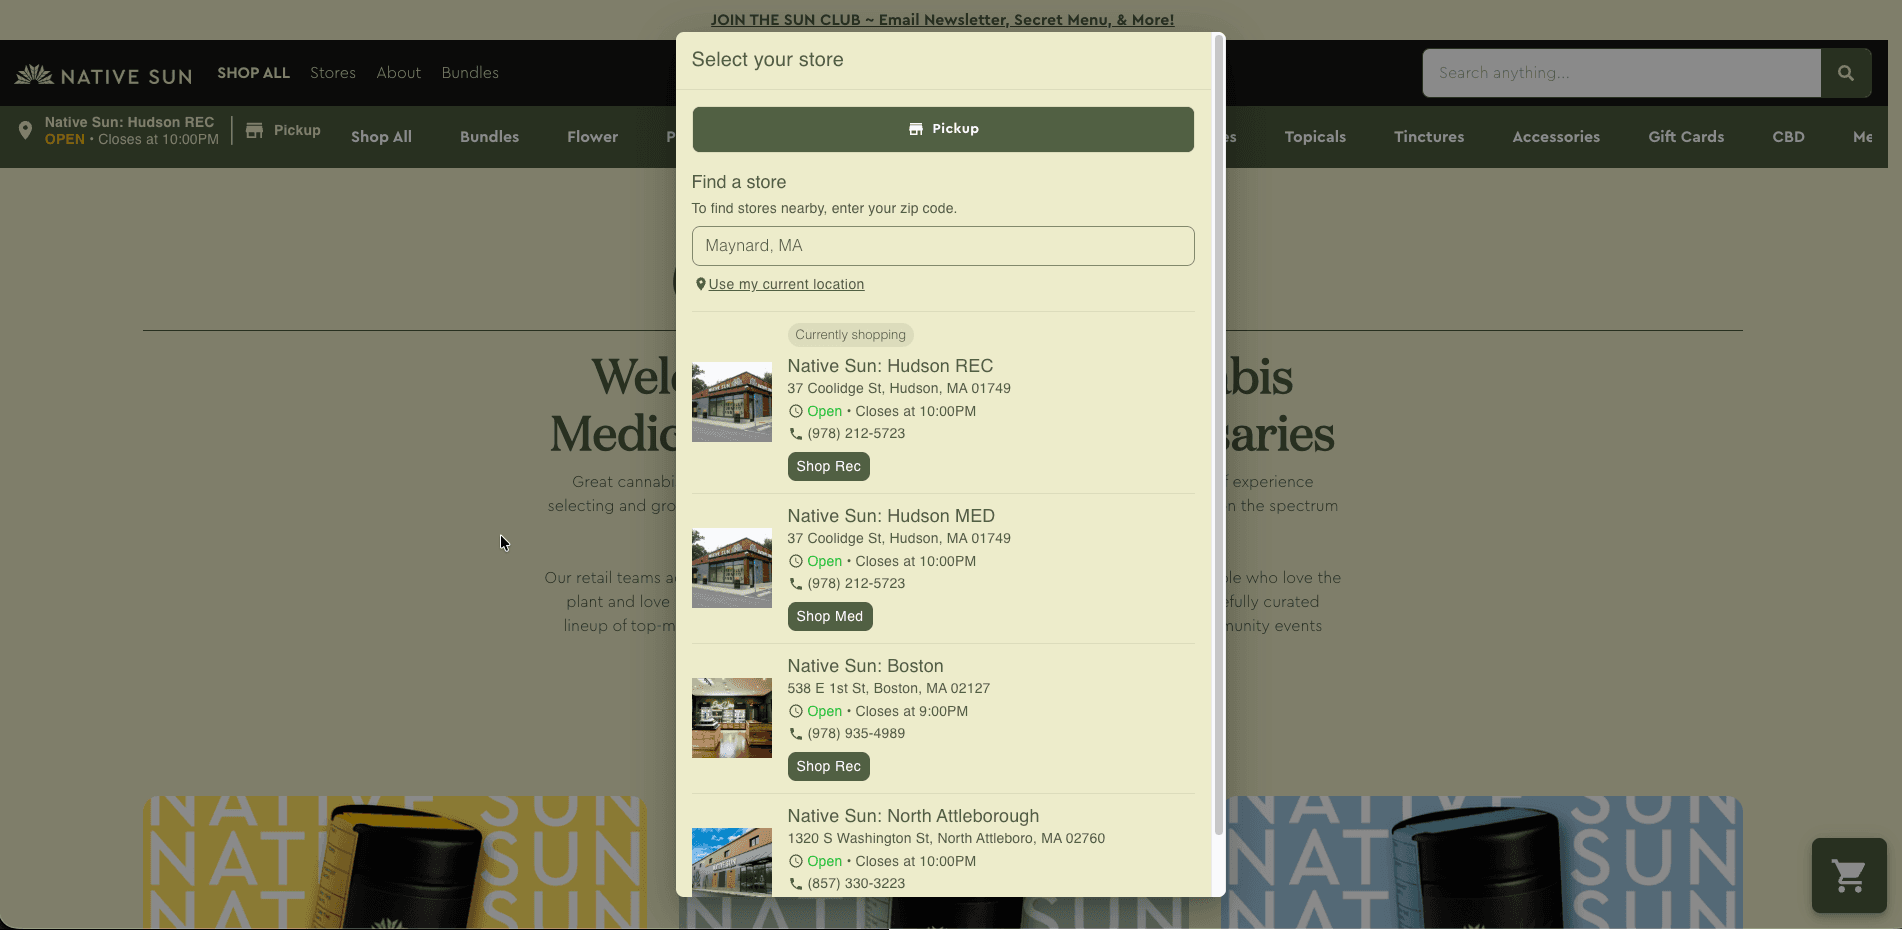
Task: Click address 1320 S Washington St
Action: [x=946, y=839]
